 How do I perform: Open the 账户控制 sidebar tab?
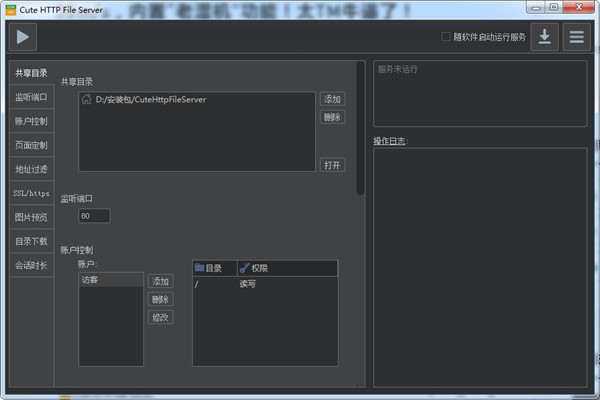[31, 121]
